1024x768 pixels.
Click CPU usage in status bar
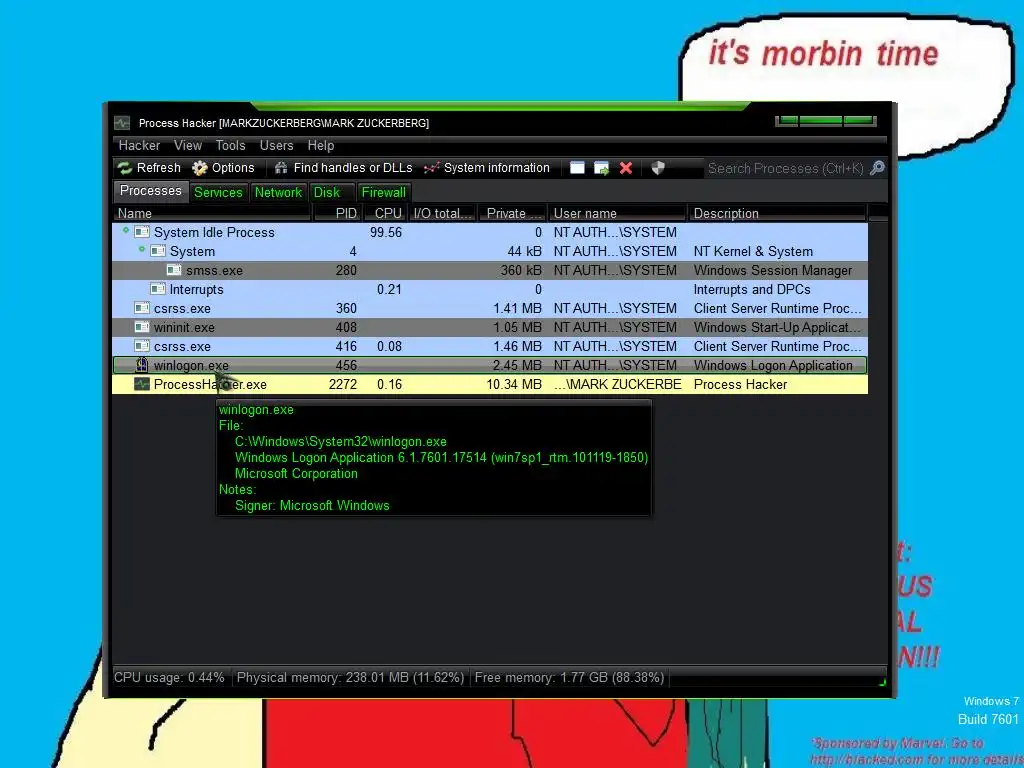pyautogui.click(x=169, y=678)
